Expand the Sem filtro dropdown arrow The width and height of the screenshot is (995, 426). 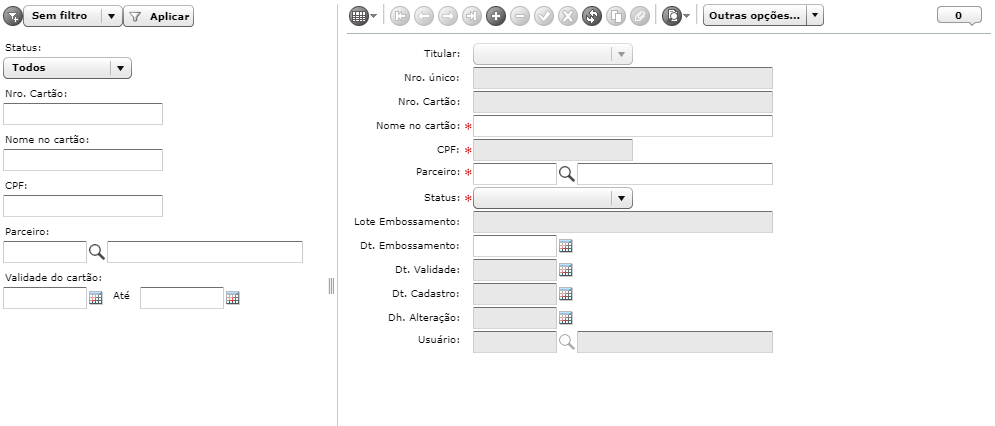pos(112,17)
